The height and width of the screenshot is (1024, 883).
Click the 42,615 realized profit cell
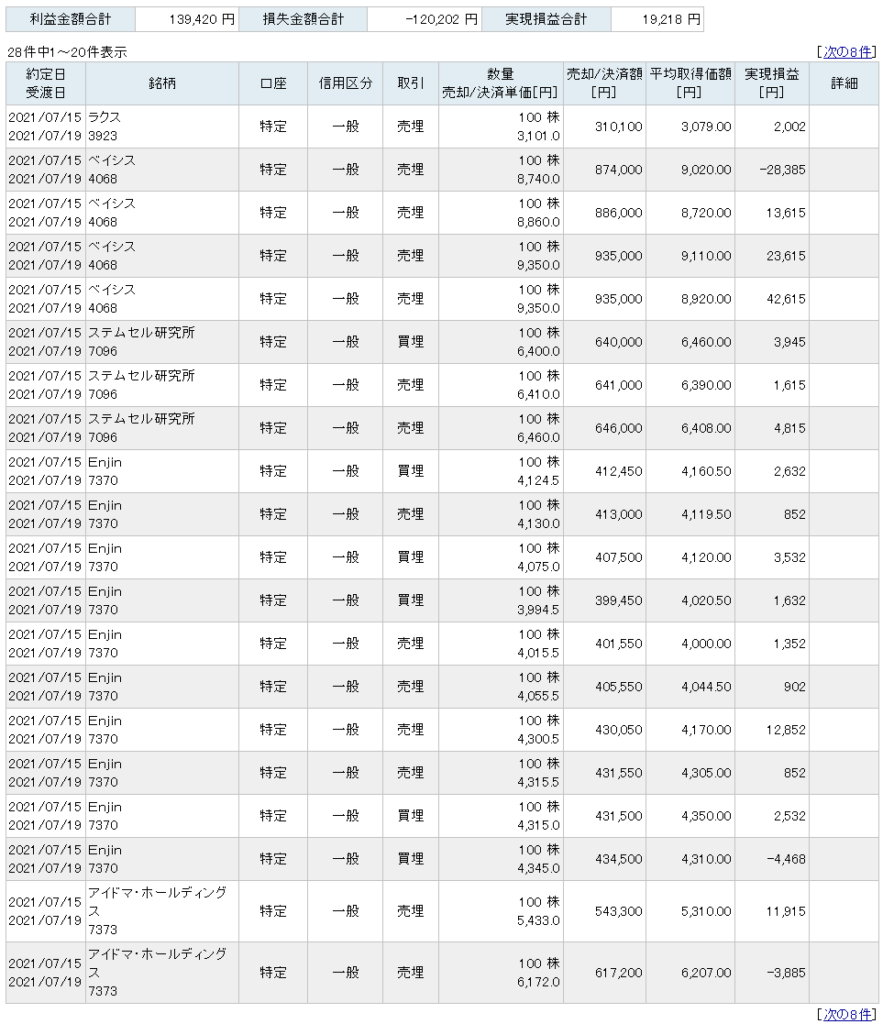point(772,299)
